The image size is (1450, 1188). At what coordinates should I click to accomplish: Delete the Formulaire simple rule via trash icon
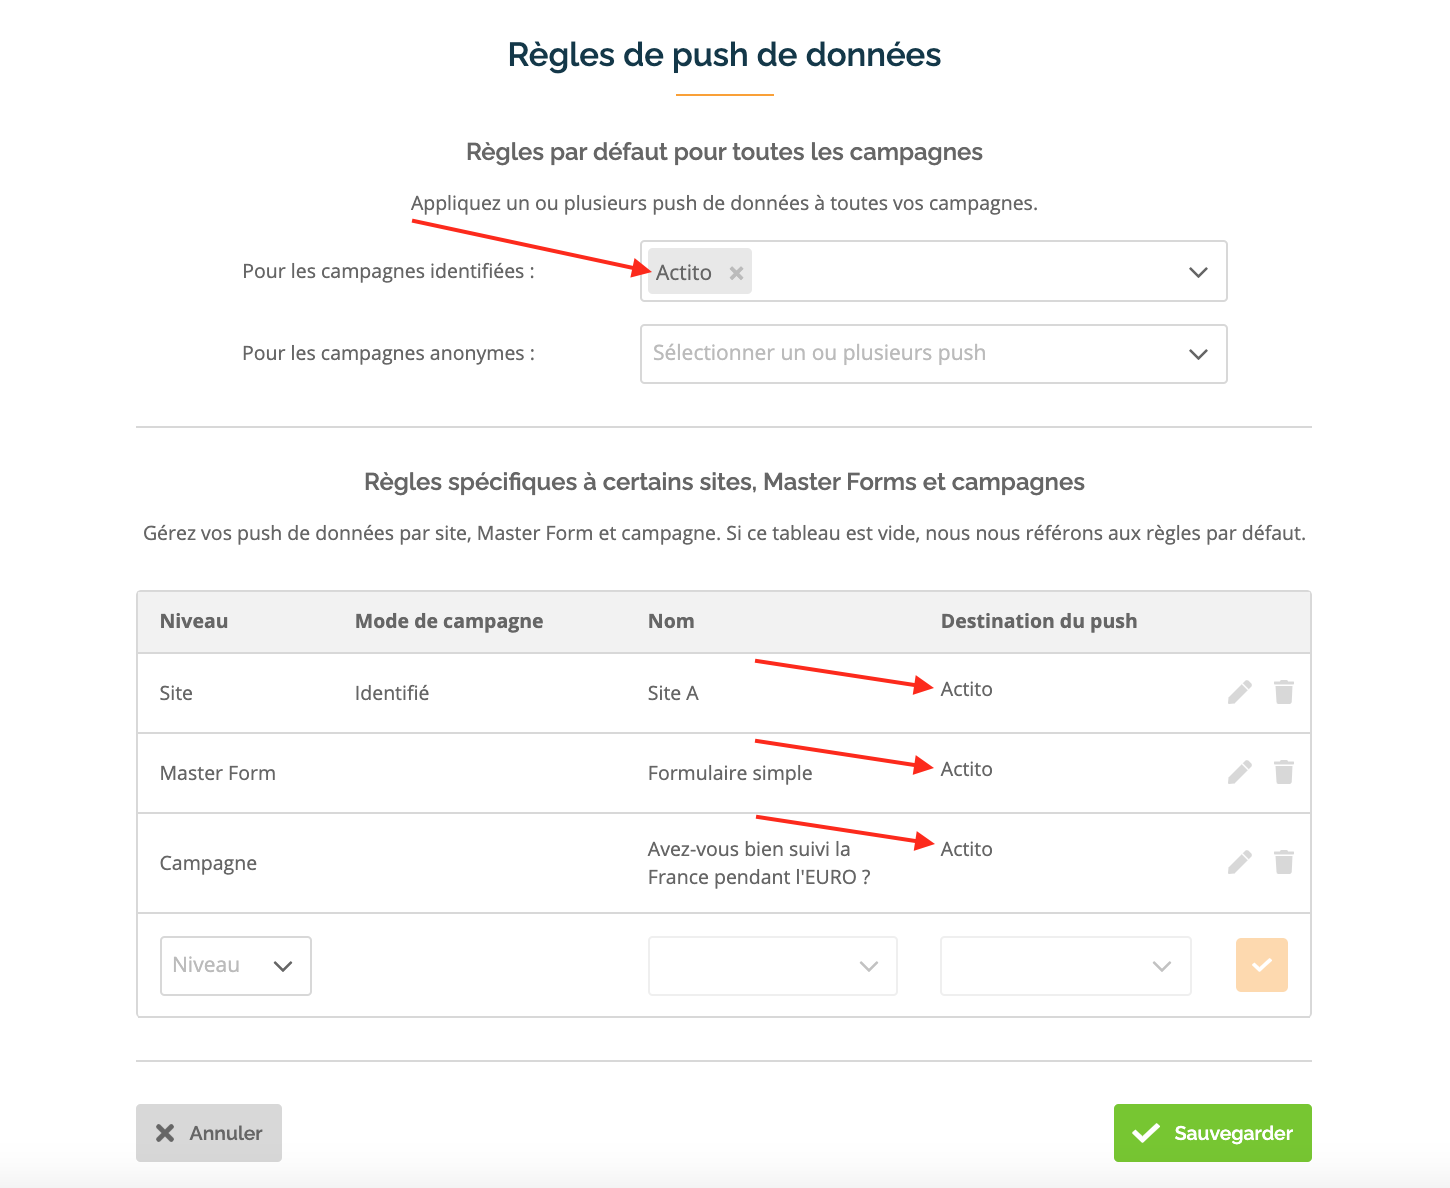click(x=1284, y=772)
